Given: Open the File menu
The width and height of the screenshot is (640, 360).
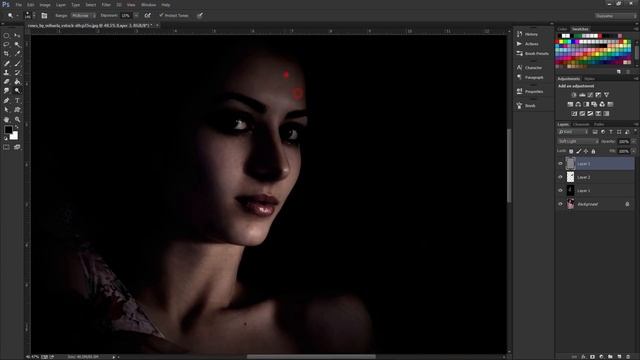Looking at the screenshot, I should 19,5.
